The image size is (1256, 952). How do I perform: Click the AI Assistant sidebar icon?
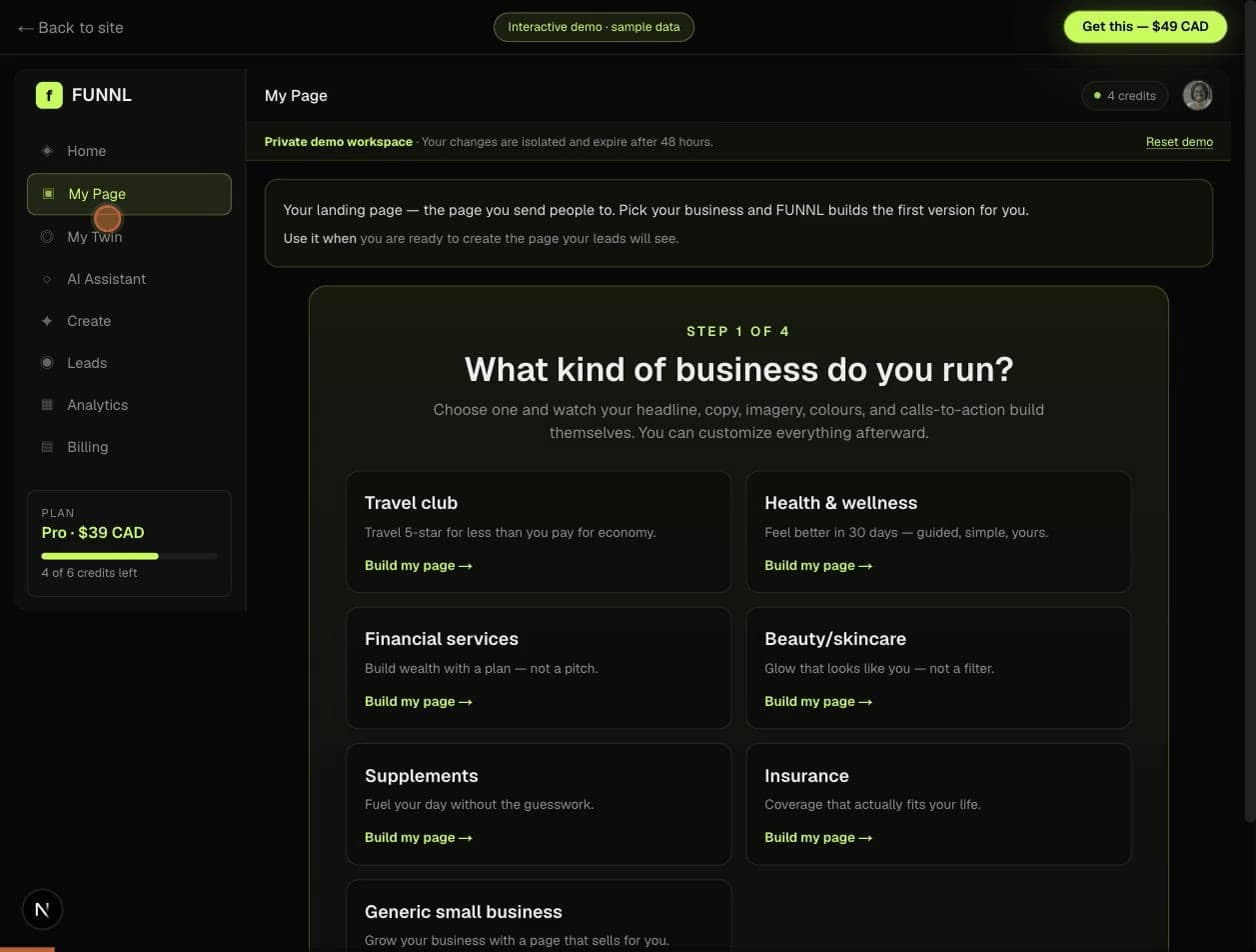tap(47, 279)
